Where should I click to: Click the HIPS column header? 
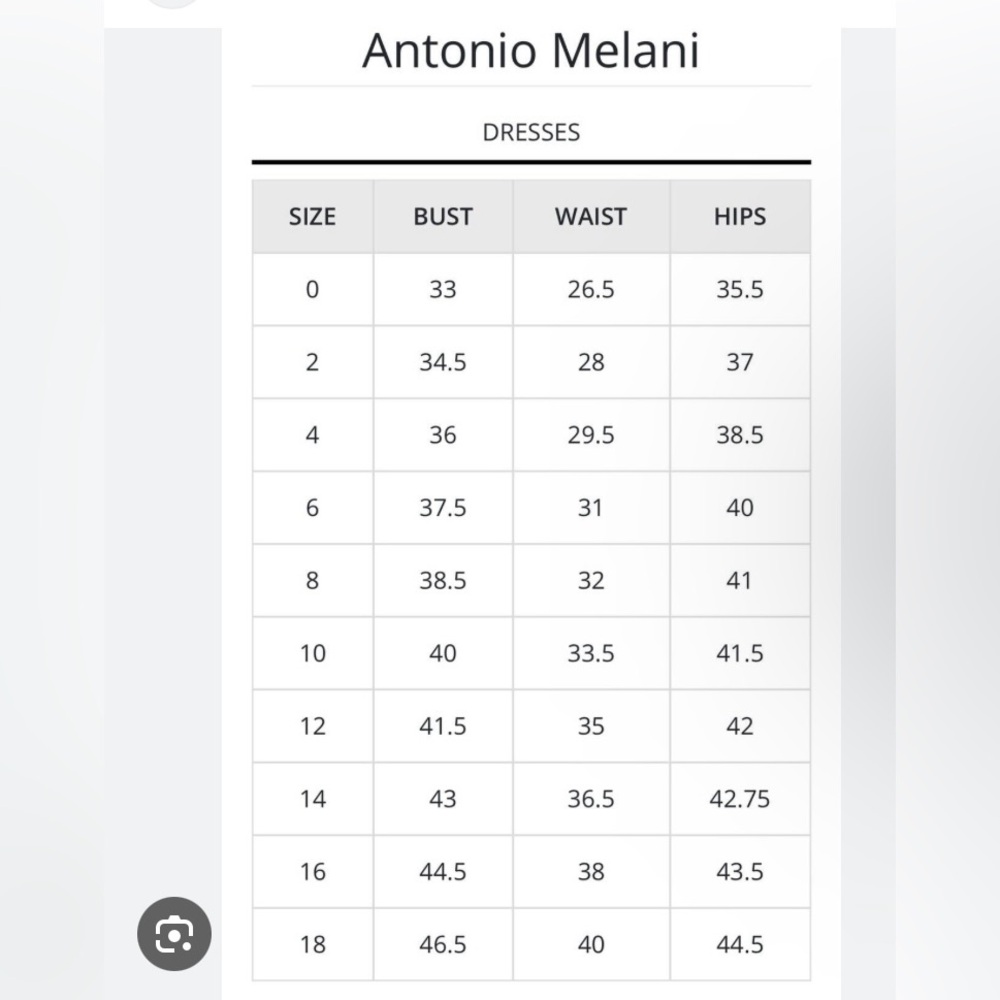[740, 217]
